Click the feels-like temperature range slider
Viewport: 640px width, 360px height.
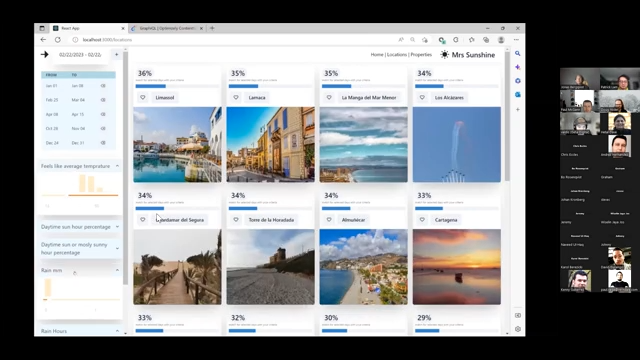coord(80,195)
